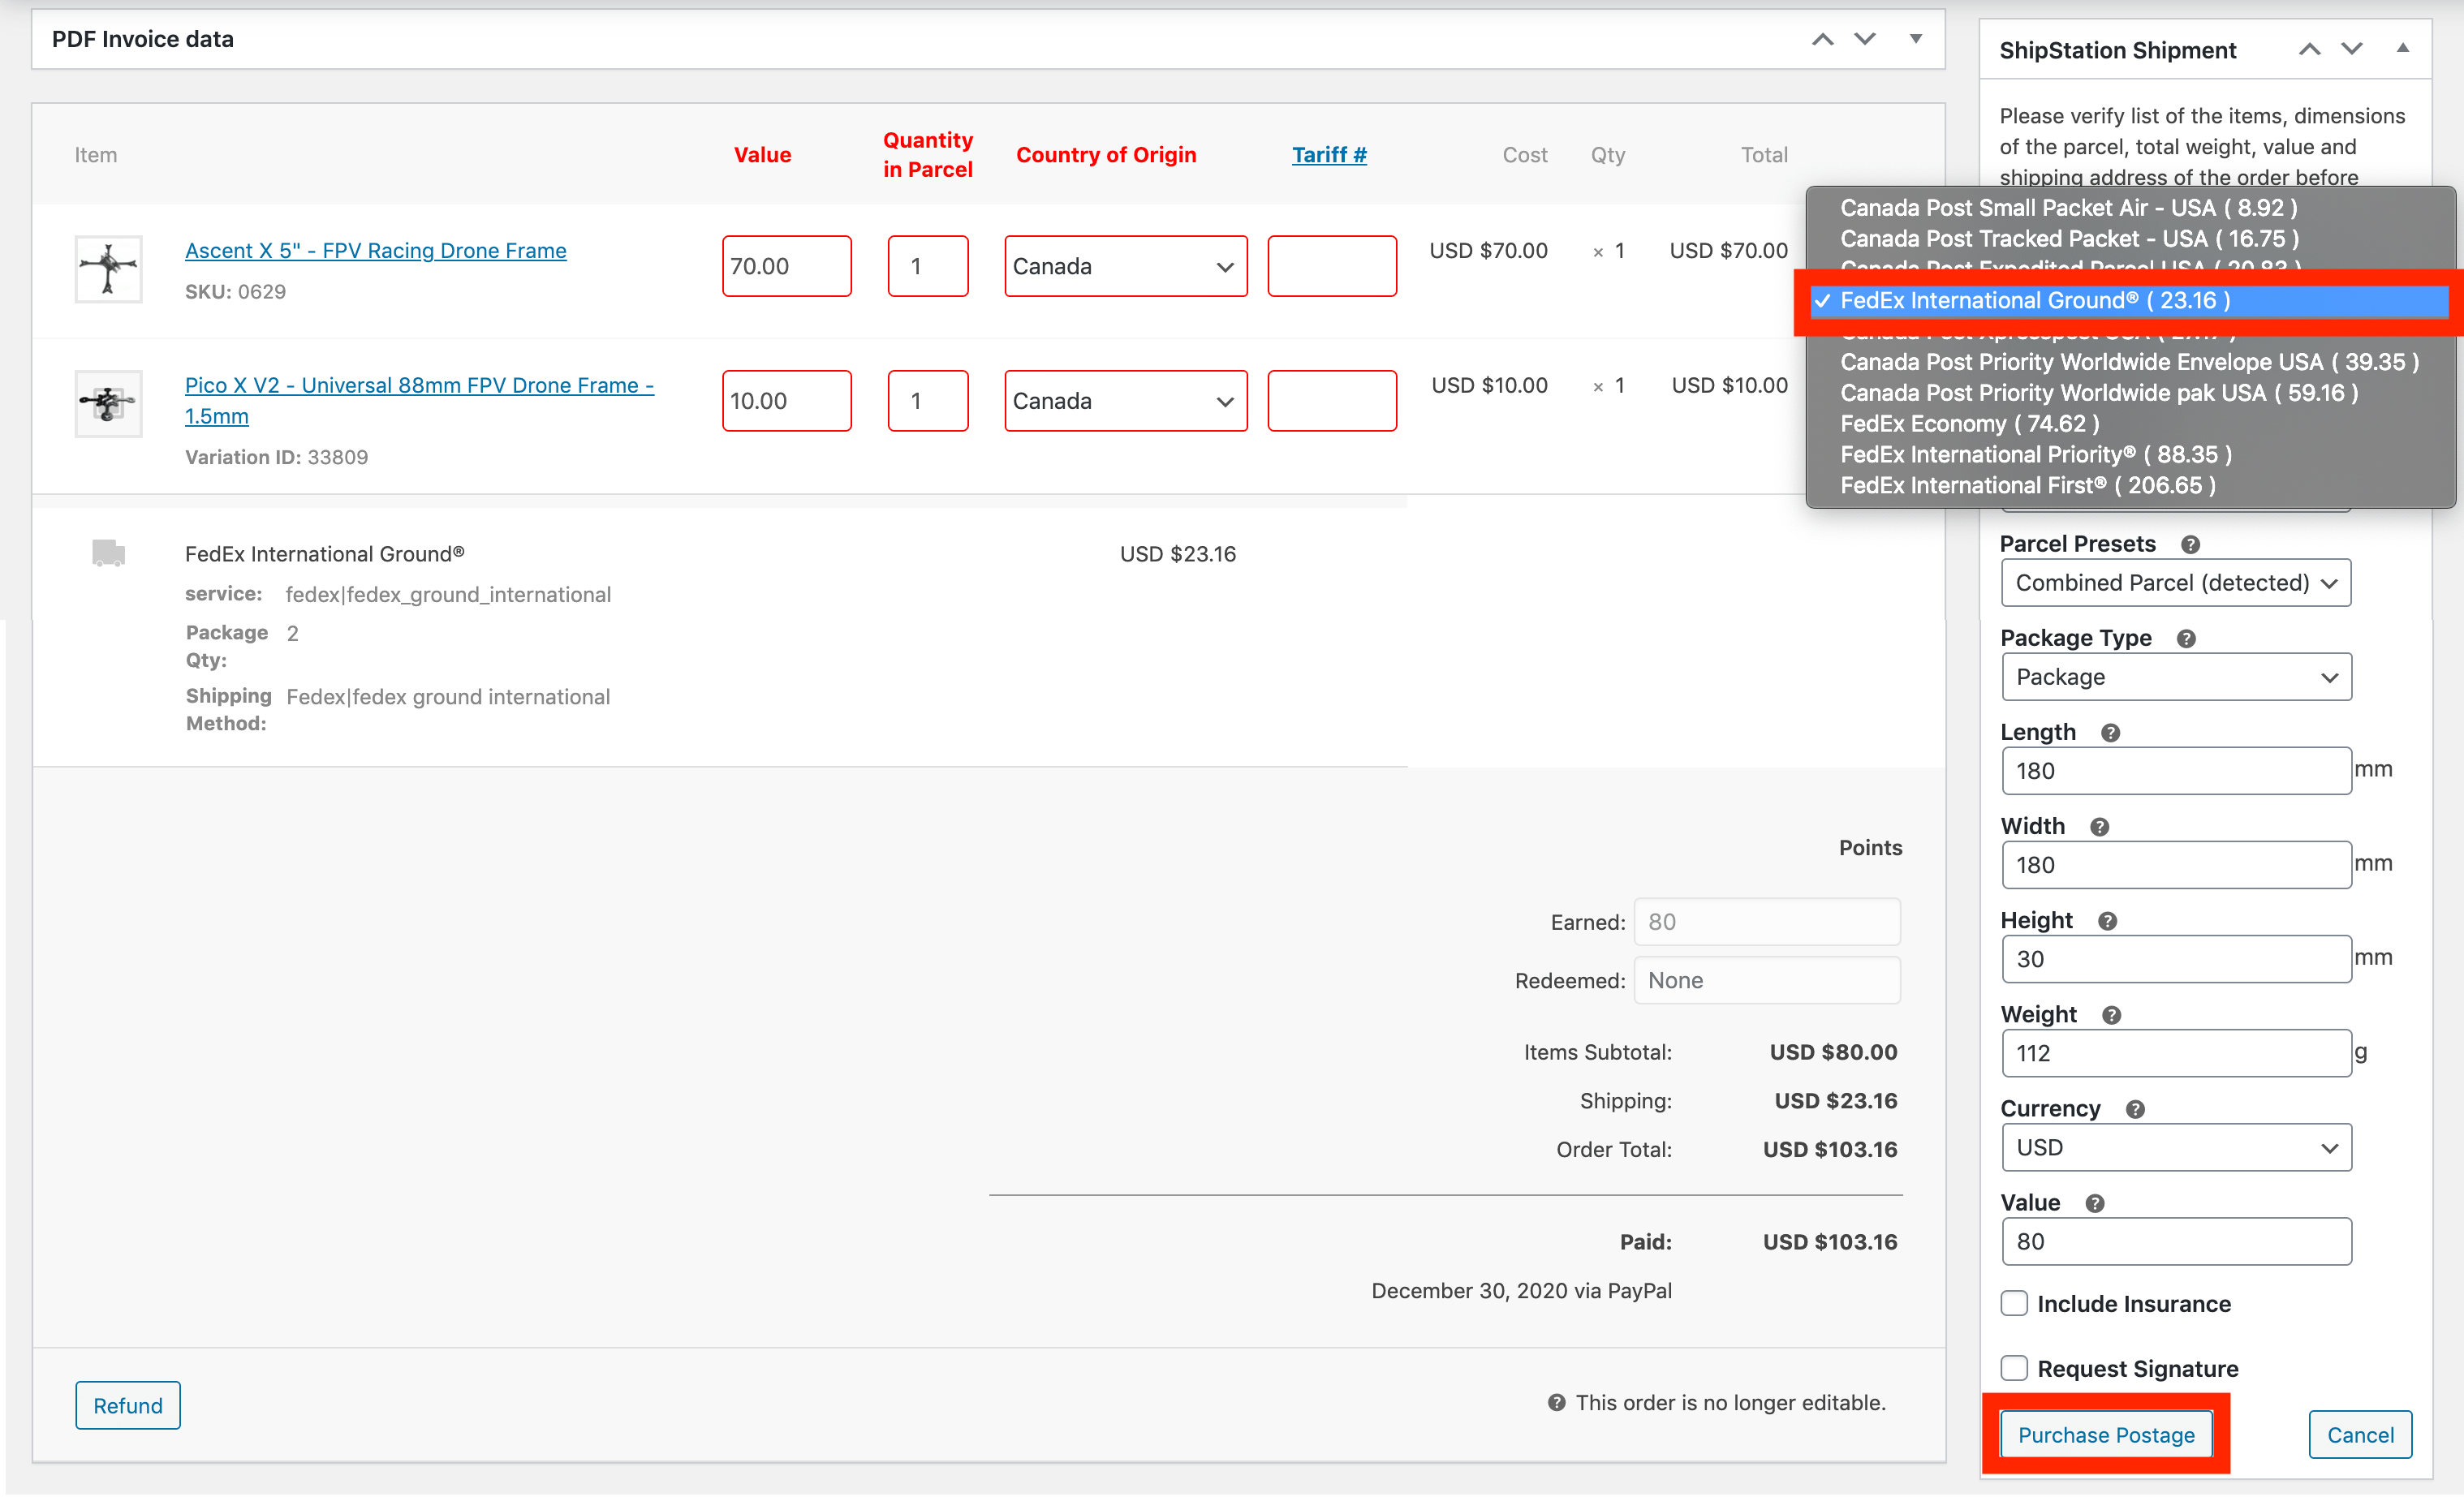Expand the Currency USD dropdown
Viewport: 2464px width, 1497px height.
pos(2176,1147)
